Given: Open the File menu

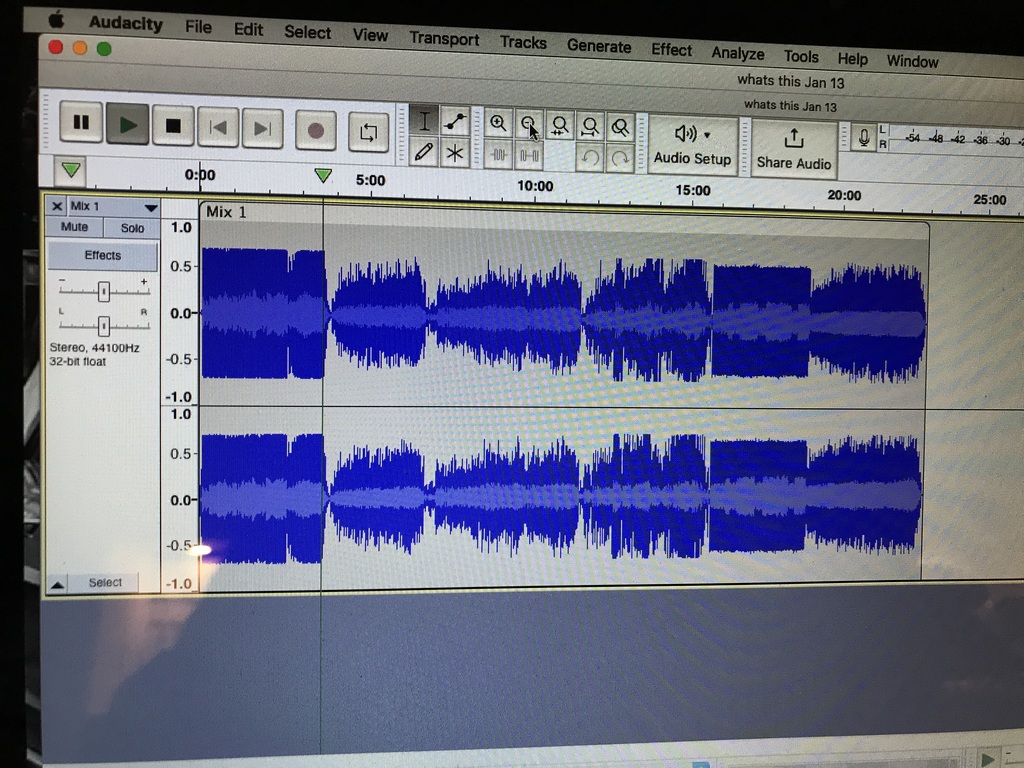Looking at the screenshot, I should pyautogui.click(x=199, y=27).
